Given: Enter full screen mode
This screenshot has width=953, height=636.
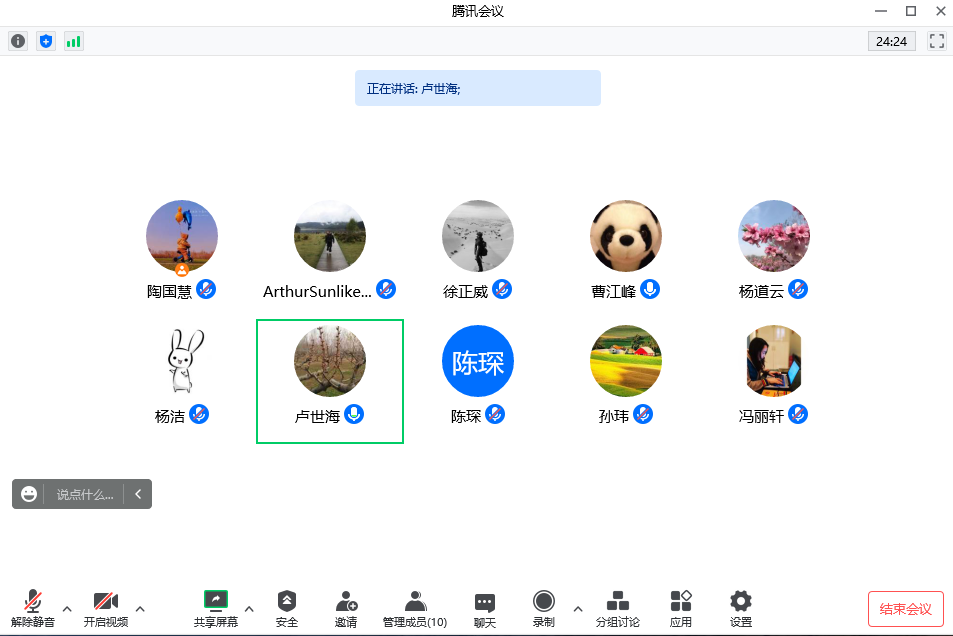Looking at the screenshot, I should click(x=937, y=41).
